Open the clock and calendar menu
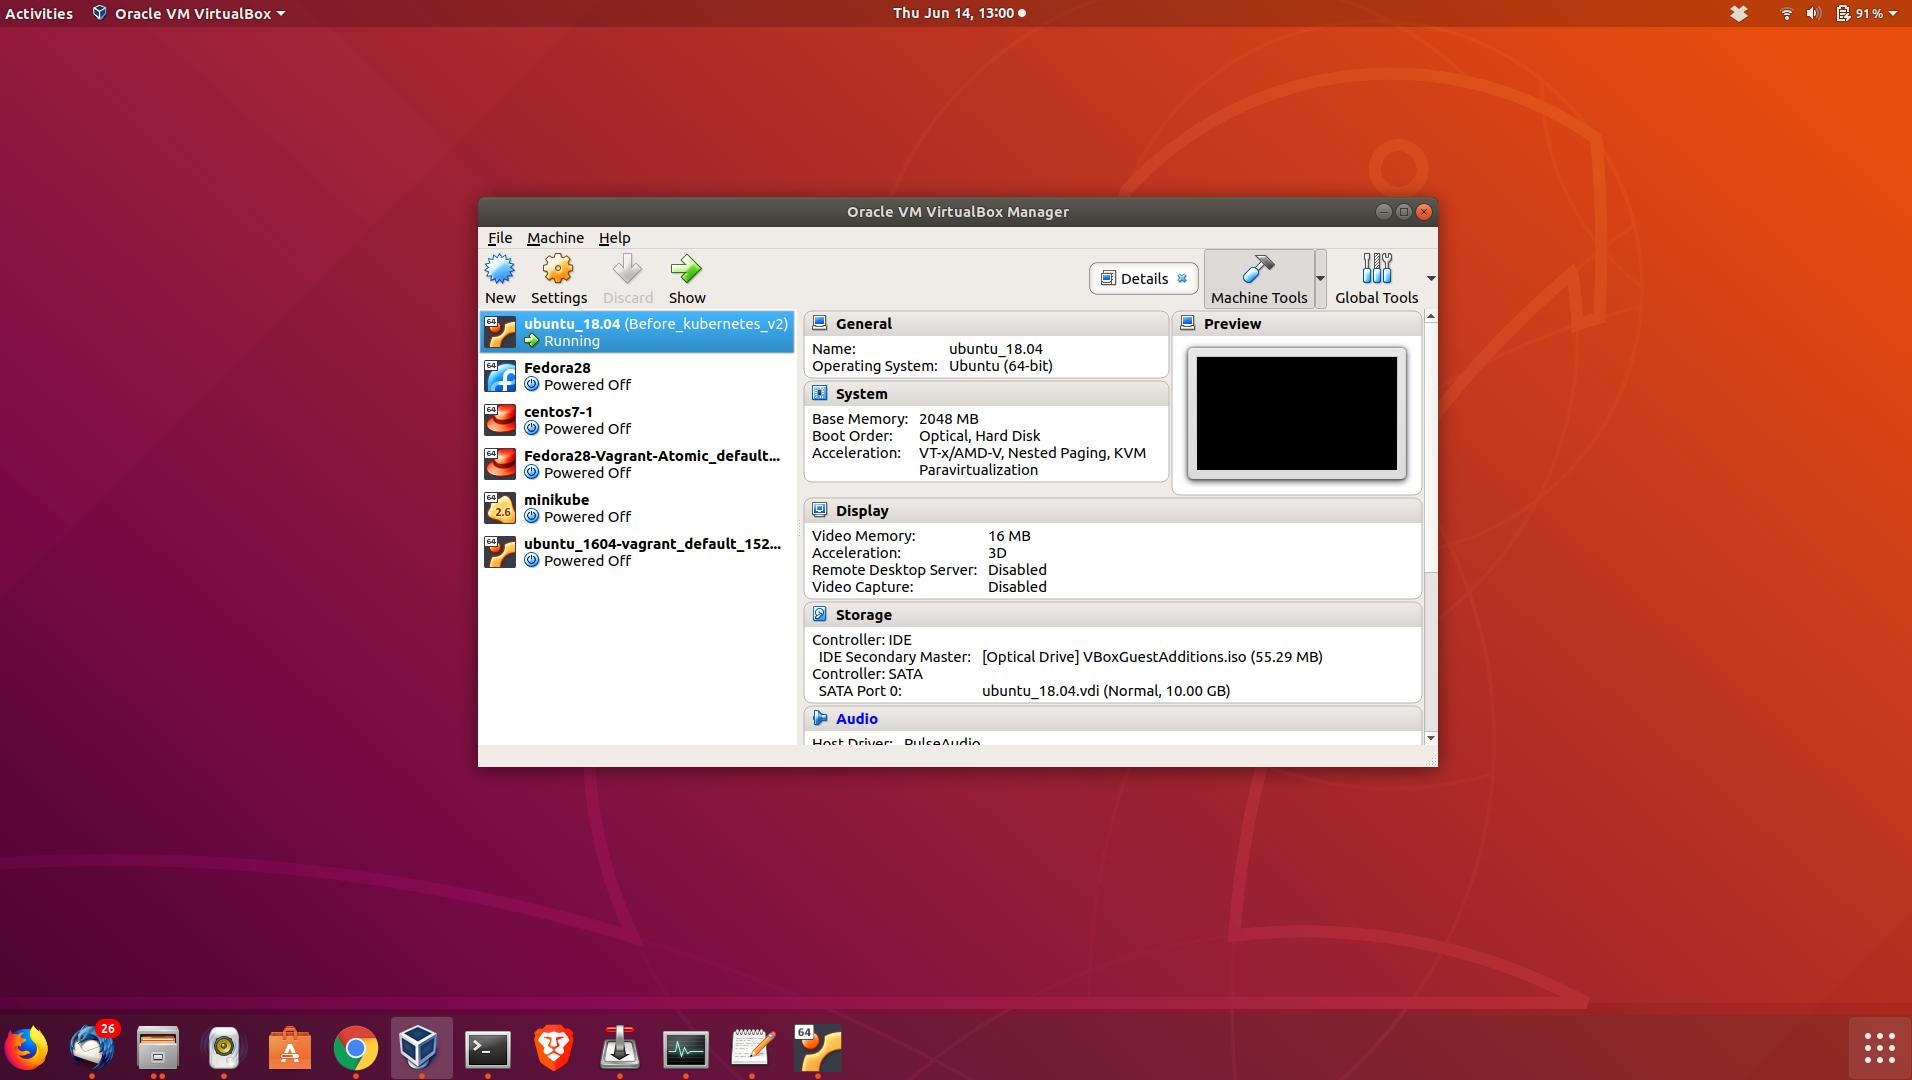This screenshot has height=1080, width=1912. 959,13
